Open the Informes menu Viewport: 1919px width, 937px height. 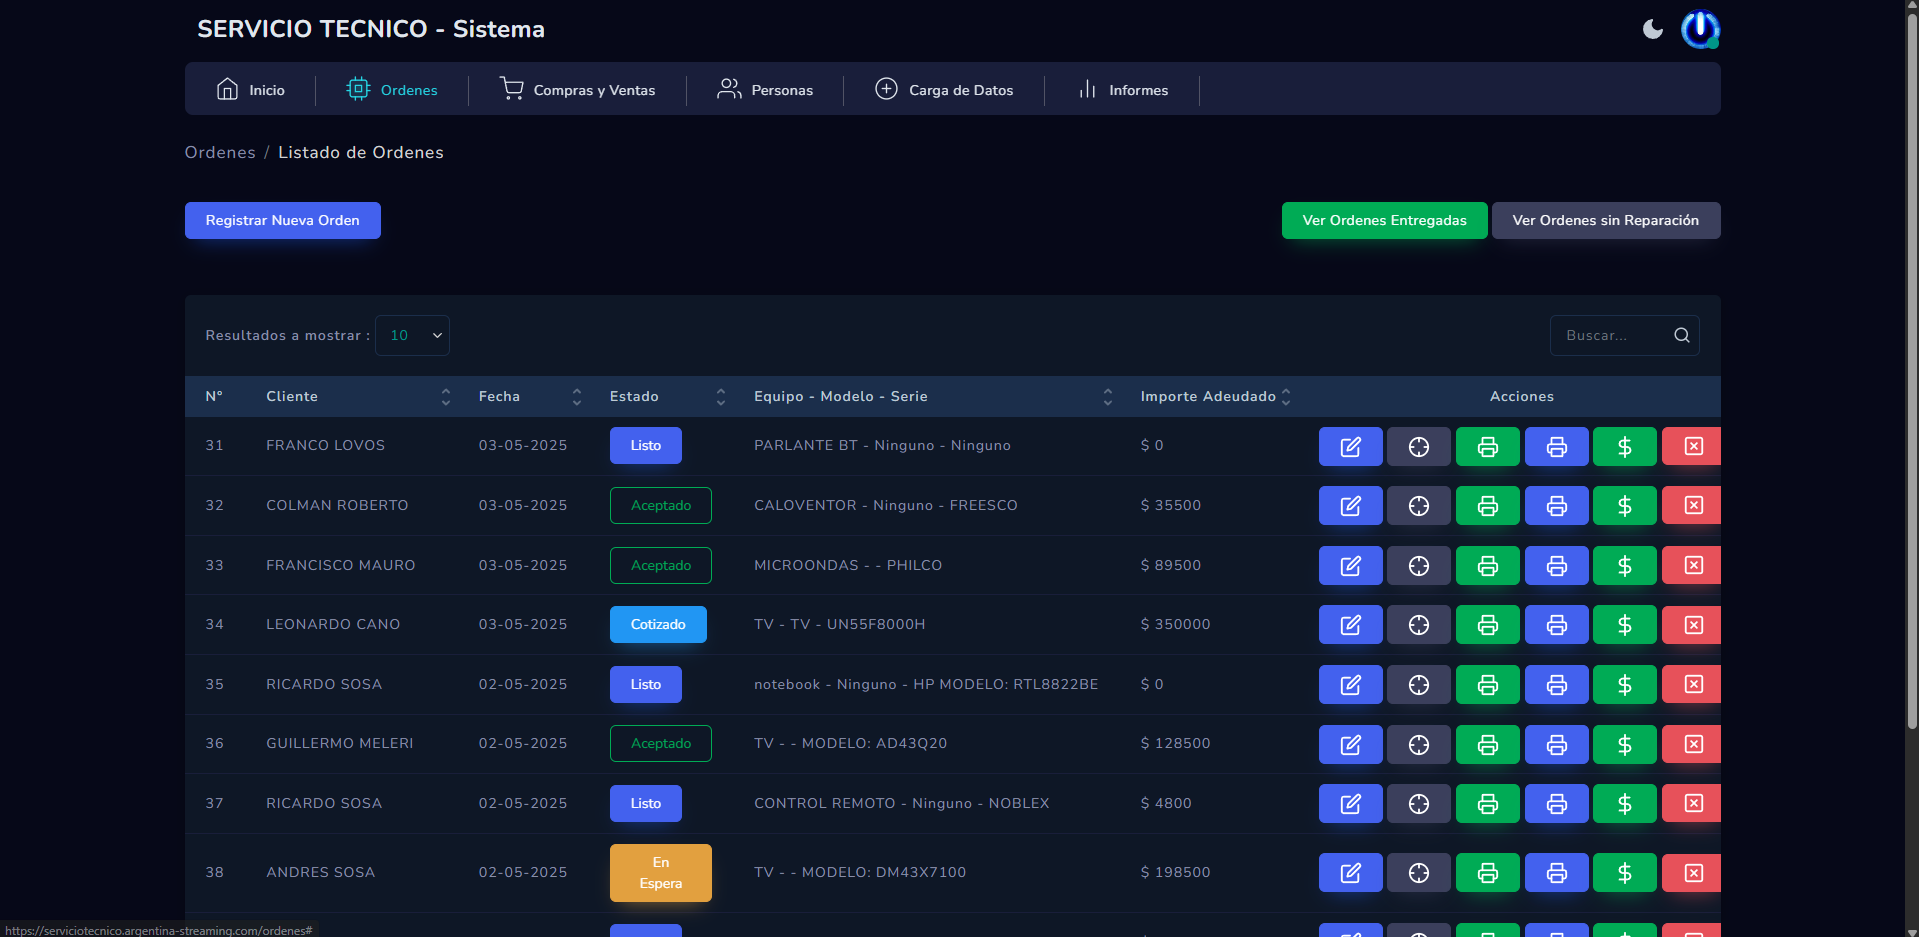1123,90
